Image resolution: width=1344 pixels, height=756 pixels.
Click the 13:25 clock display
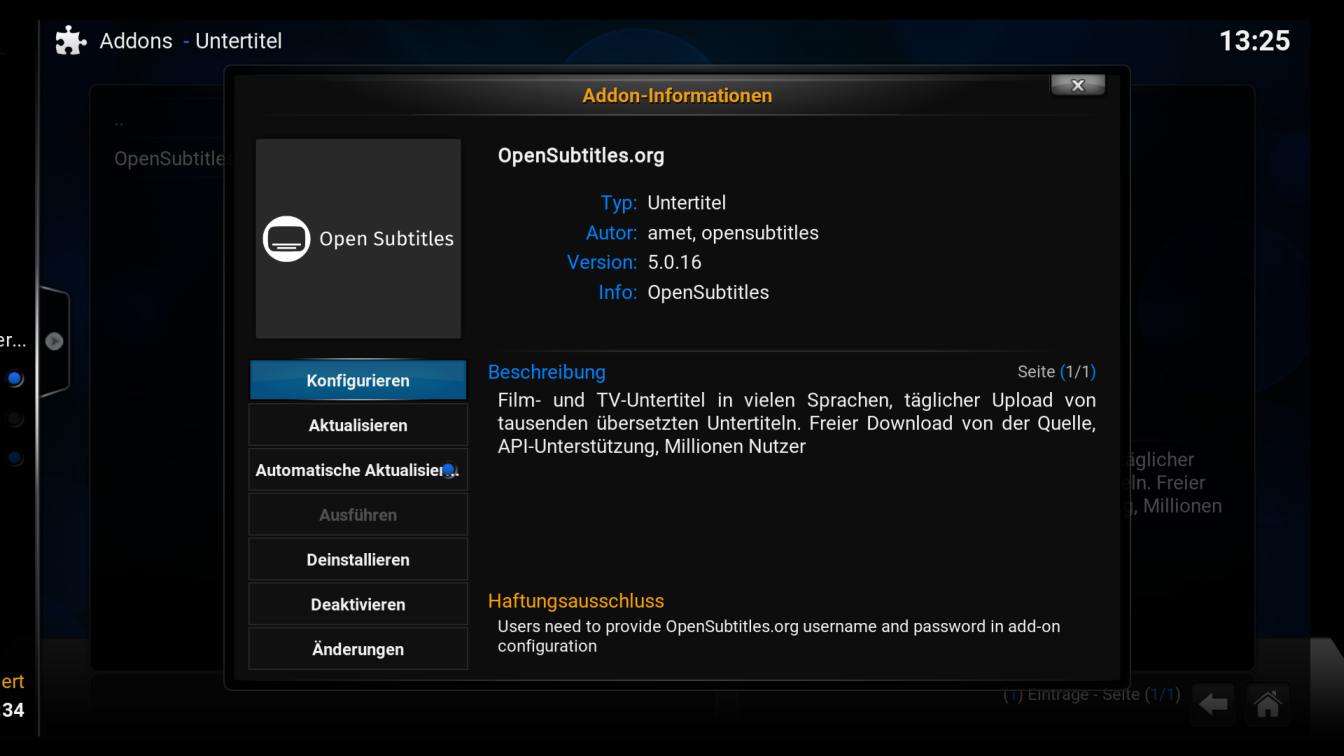(1254, 41)
